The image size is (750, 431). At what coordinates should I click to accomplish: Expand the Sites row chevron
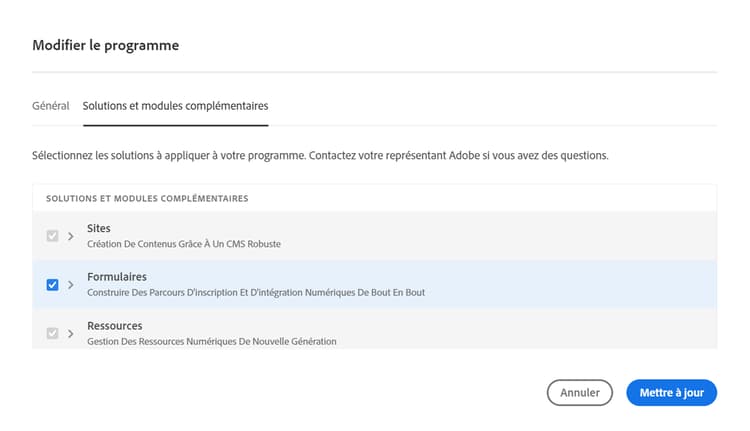(70, 236)
